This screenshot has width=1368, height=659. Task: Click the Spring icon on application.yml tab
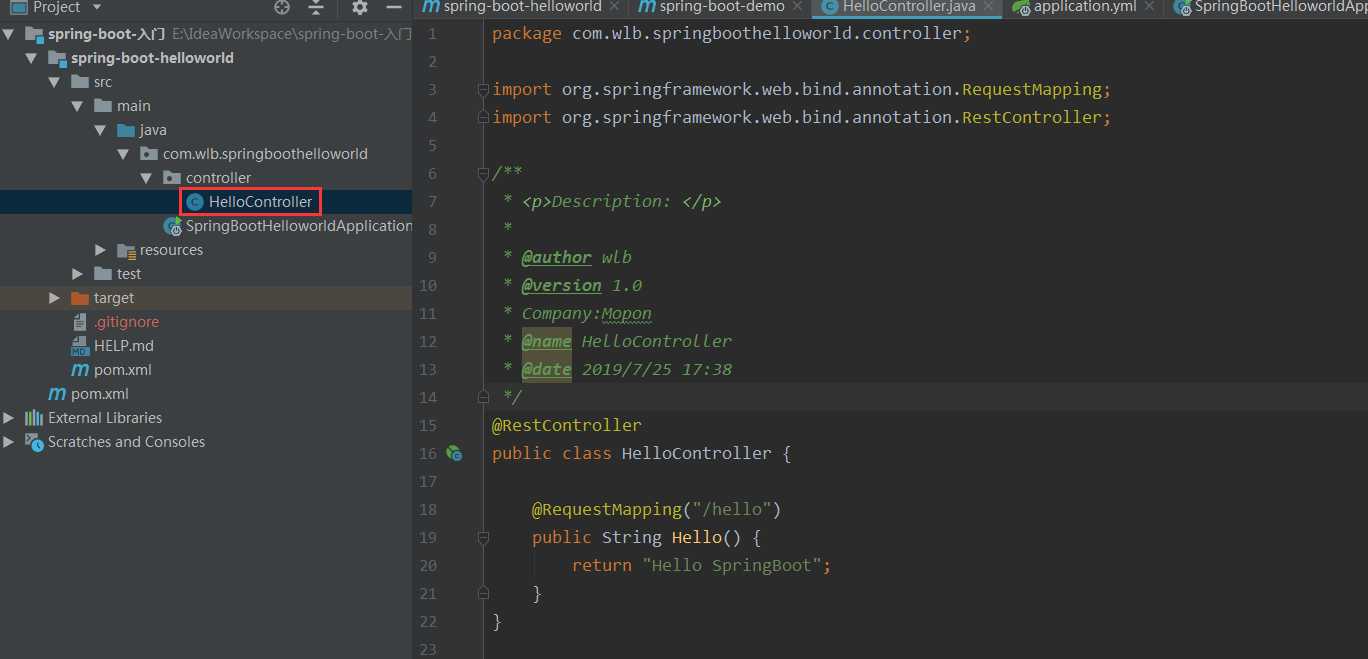click(x=1021, y=7)
